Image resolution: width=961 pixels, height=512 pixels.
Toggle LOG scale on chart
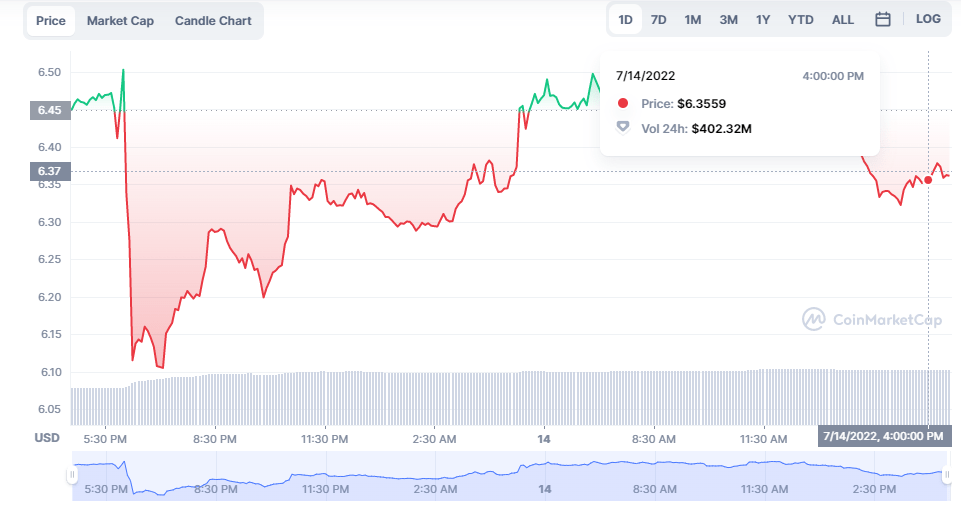pos(928,19)
